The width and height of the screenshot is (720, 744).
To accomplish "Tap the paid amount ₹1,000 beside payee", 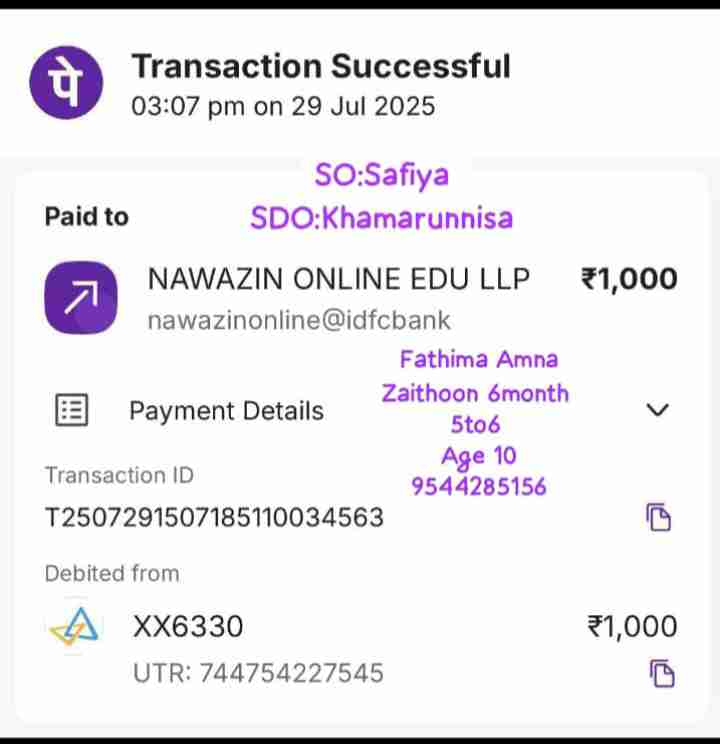I will point(629,279).
